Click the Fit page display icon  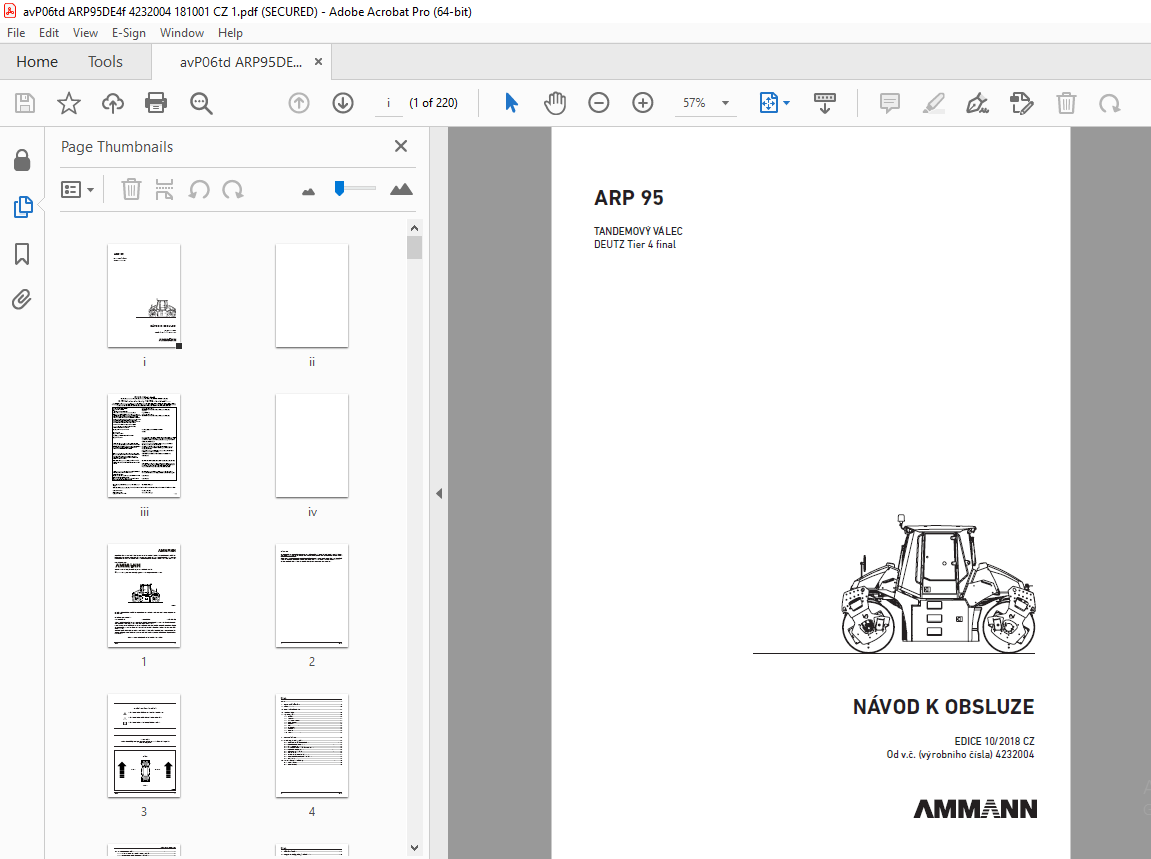768,103
